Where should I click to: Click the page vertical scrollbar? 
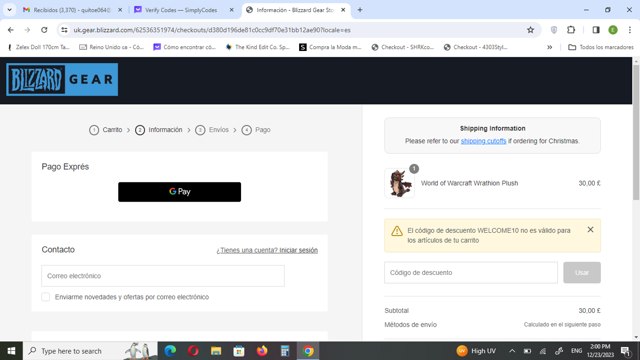coord(636,133)
